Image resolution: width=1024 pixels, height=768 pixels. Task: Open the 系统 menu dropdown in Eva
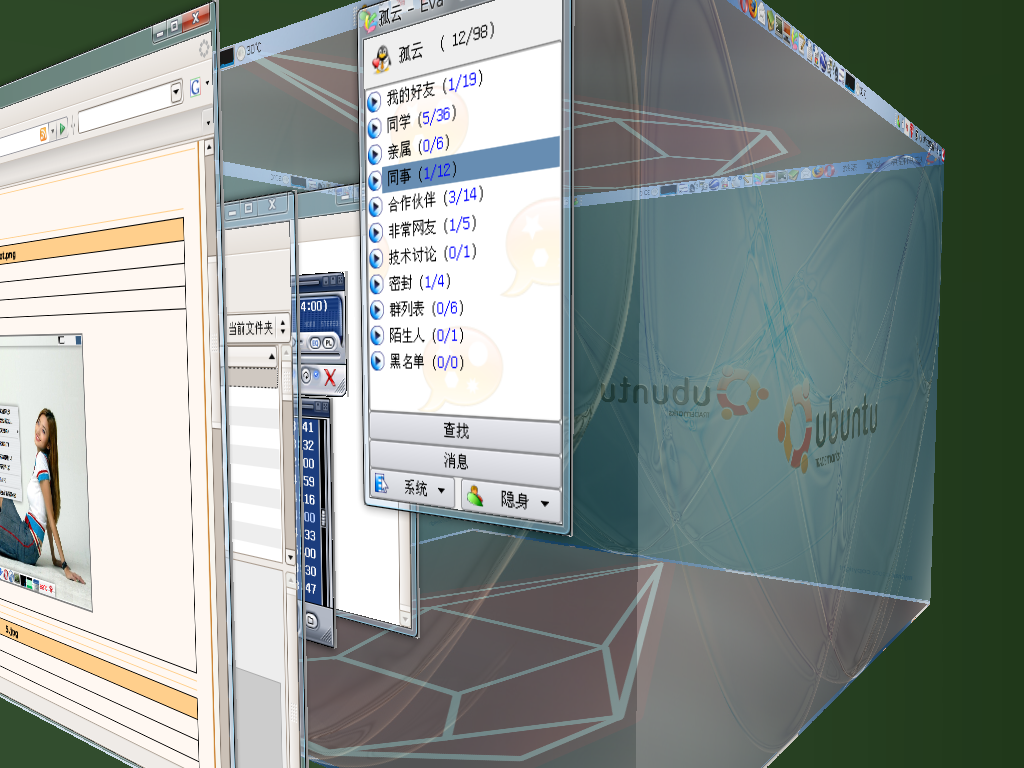click(413, 487)
